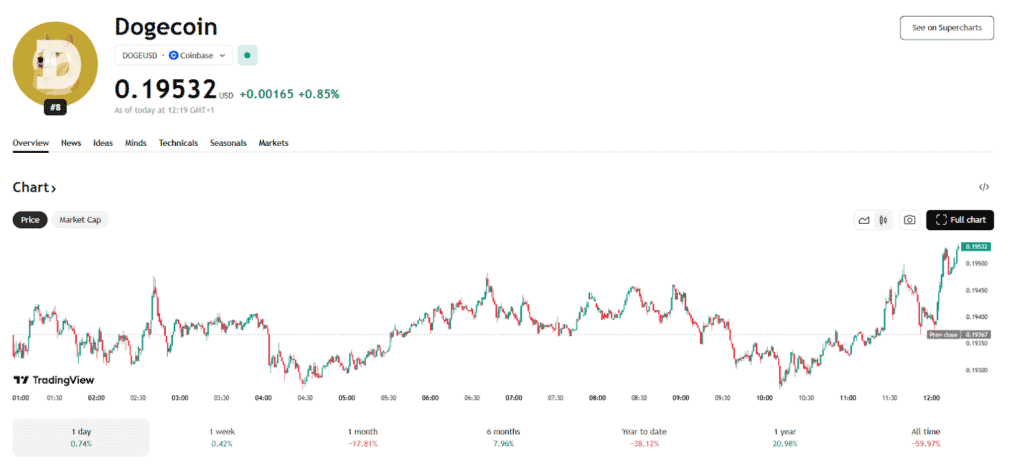1024x470 pixels.
Task: Switch to the Seasonals tab
Action: click(x=228, y=143)
